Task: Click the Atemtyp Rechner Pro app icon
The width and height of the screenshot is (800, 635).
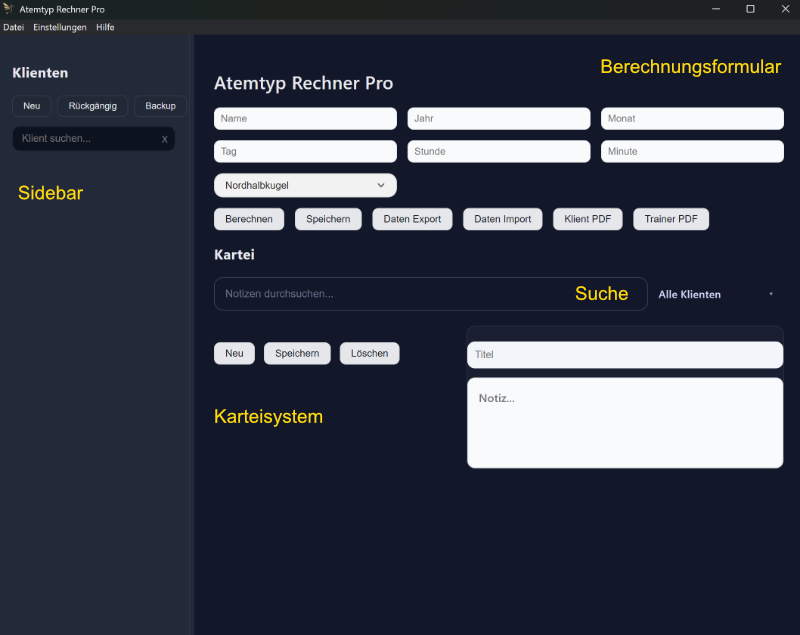Action: click(8, 9)
